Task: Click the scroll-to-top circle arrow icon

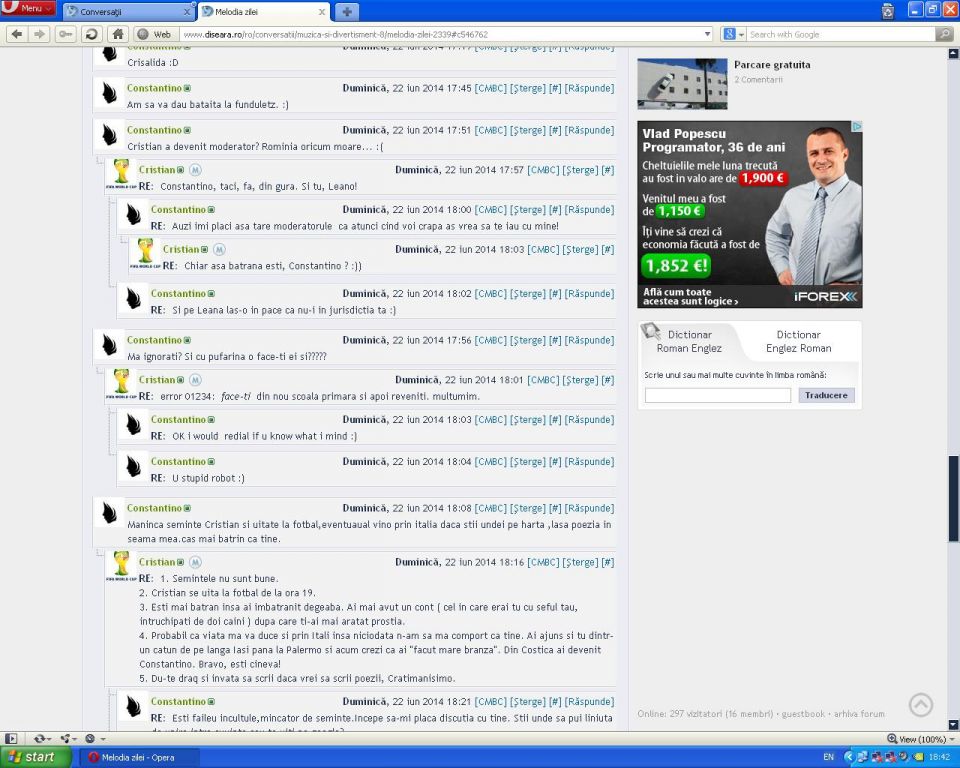Action: click(x=921, y=705)
